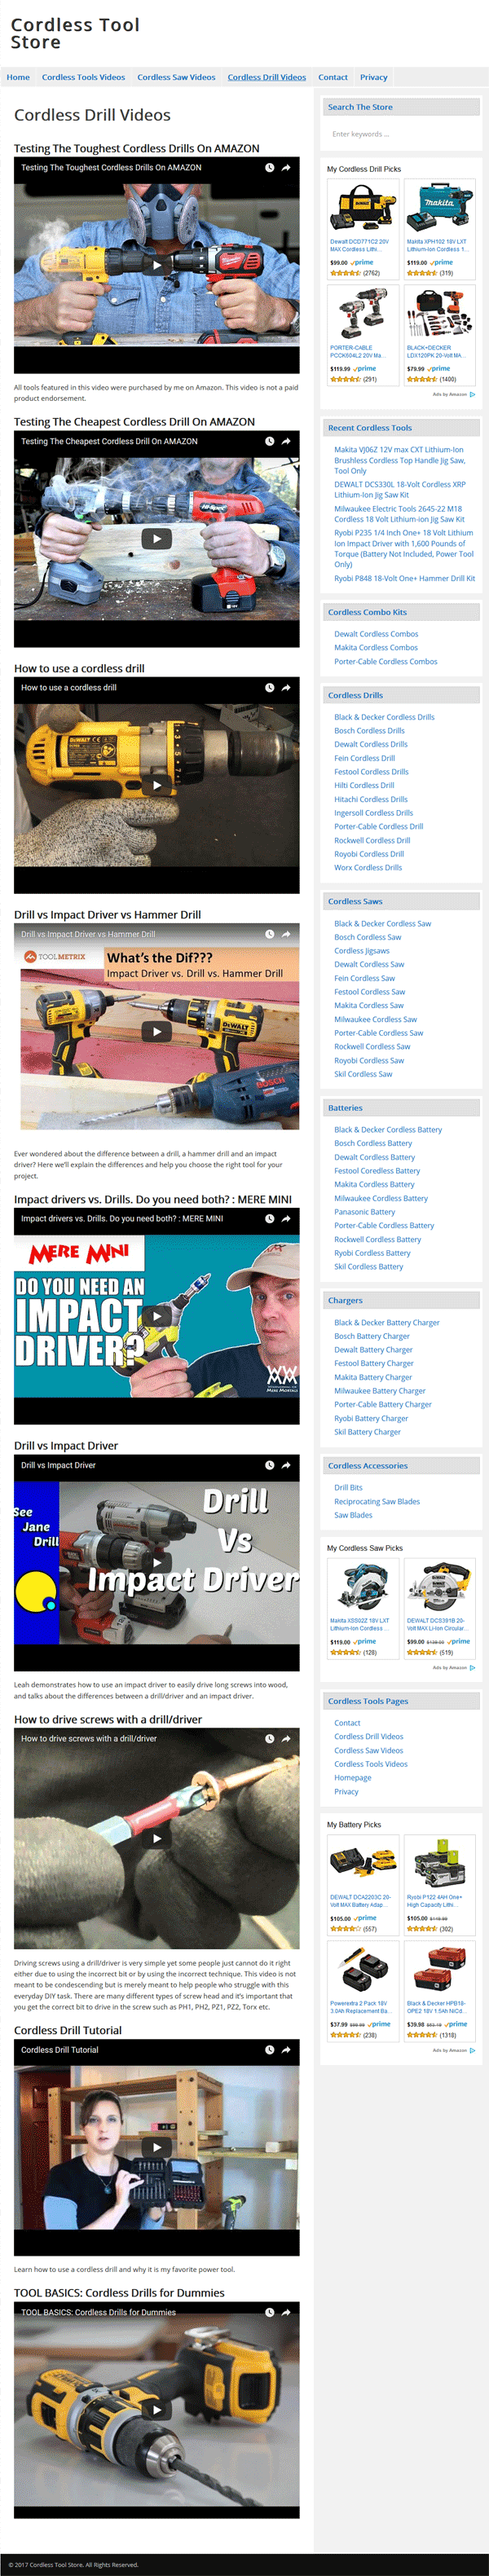Play the TOOL BASICS Cordless Drills for Dummies video
Image resolution: width=489 pixels, height=2576 pixels.
pyautogui.click(x=156, y=2409)
